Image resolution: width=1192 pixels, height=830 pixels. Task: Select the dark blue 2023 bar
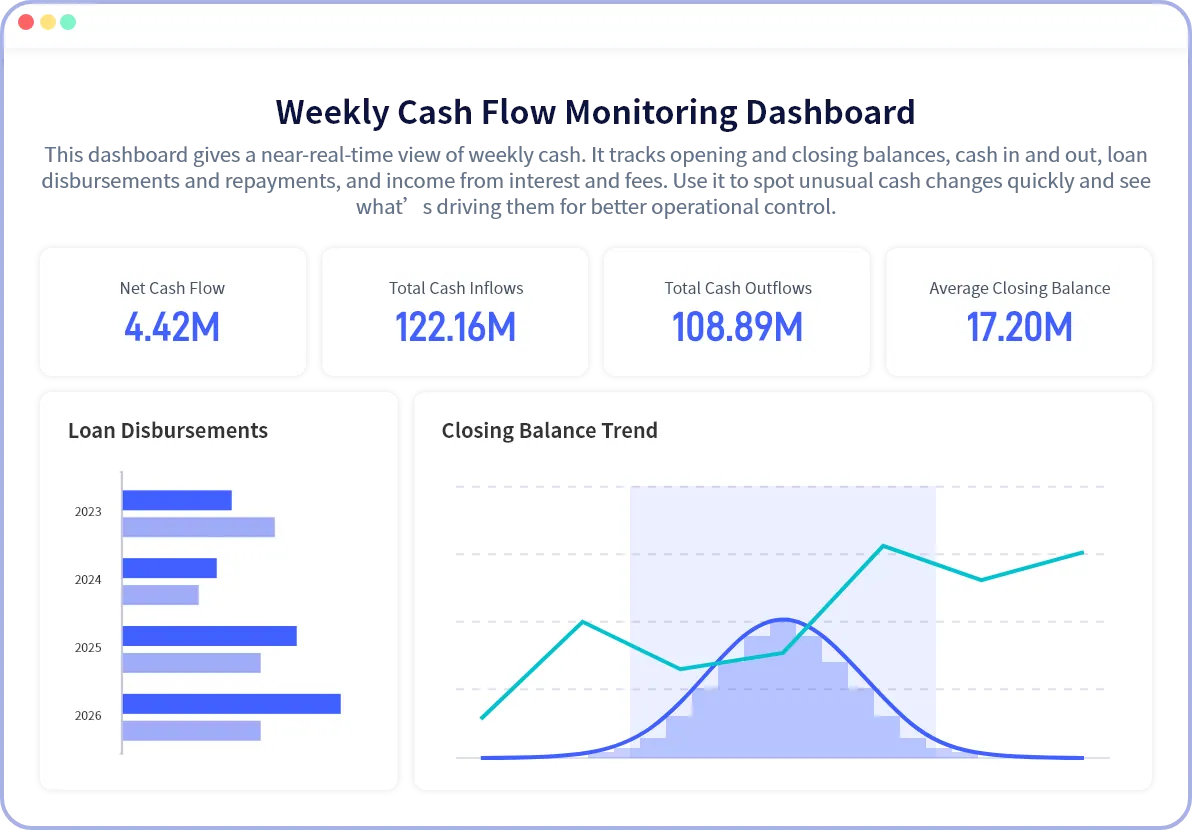coord(177,500)
